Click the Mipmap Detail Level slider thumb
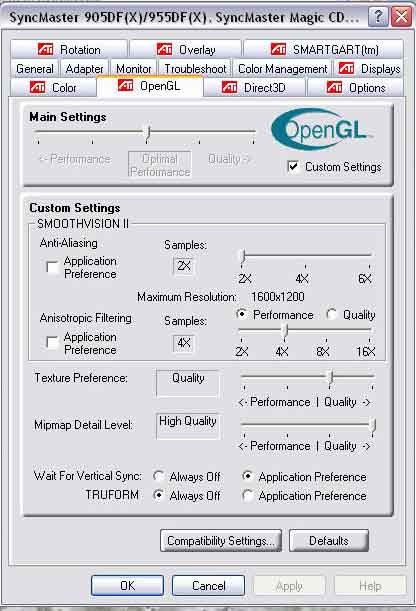The height and width of the screenshot is (611, 416). tap(373, 426)
